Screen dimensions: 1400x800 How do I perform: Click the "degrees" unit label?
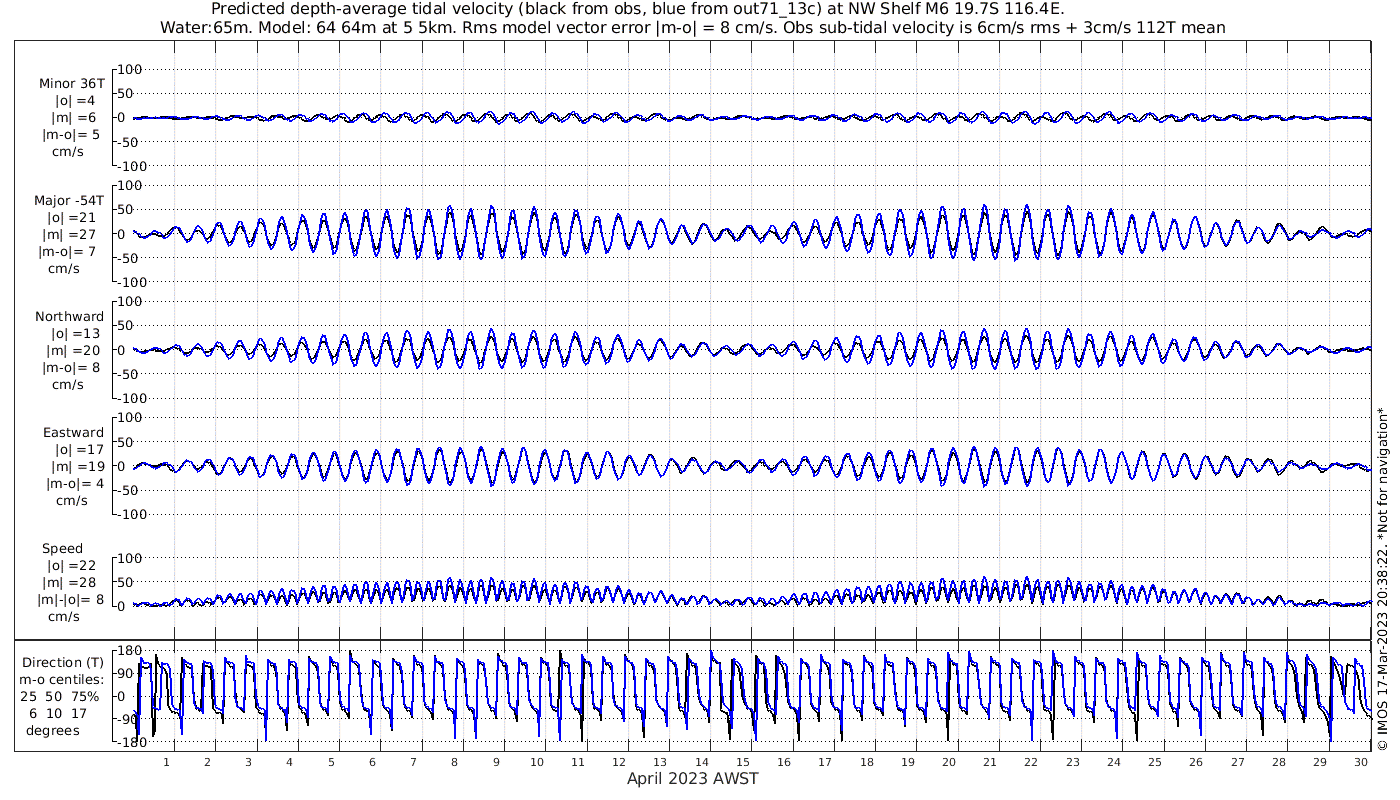53,730
